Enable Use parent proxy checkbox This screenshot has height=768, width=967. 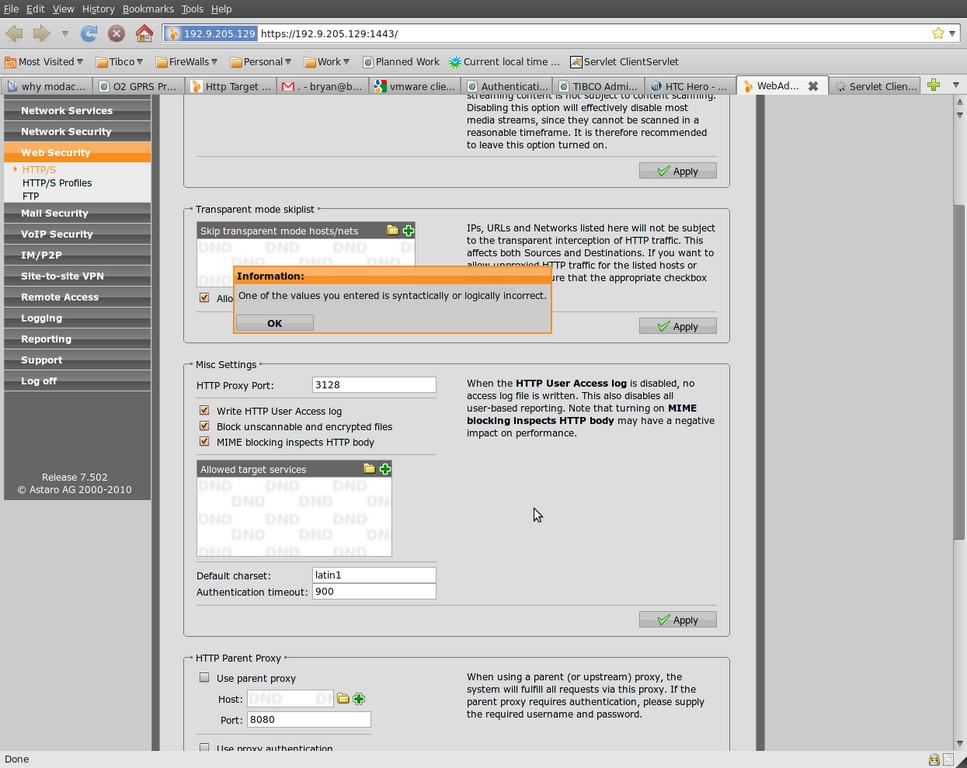[x=205, y=678]
